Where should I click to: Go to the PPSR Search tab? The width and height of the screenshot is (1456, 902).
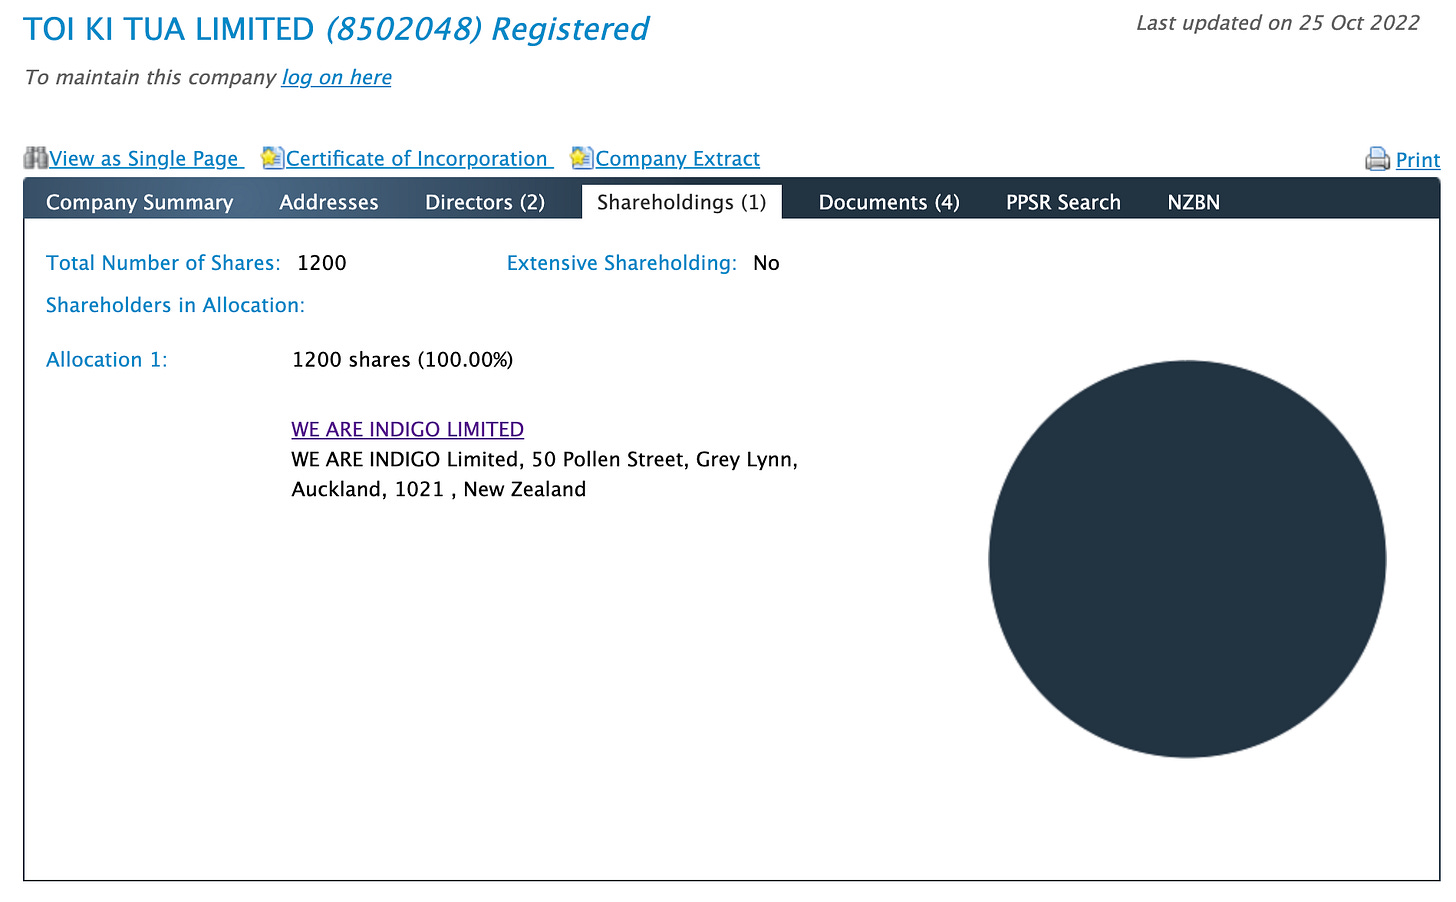tap(1063, 202)
